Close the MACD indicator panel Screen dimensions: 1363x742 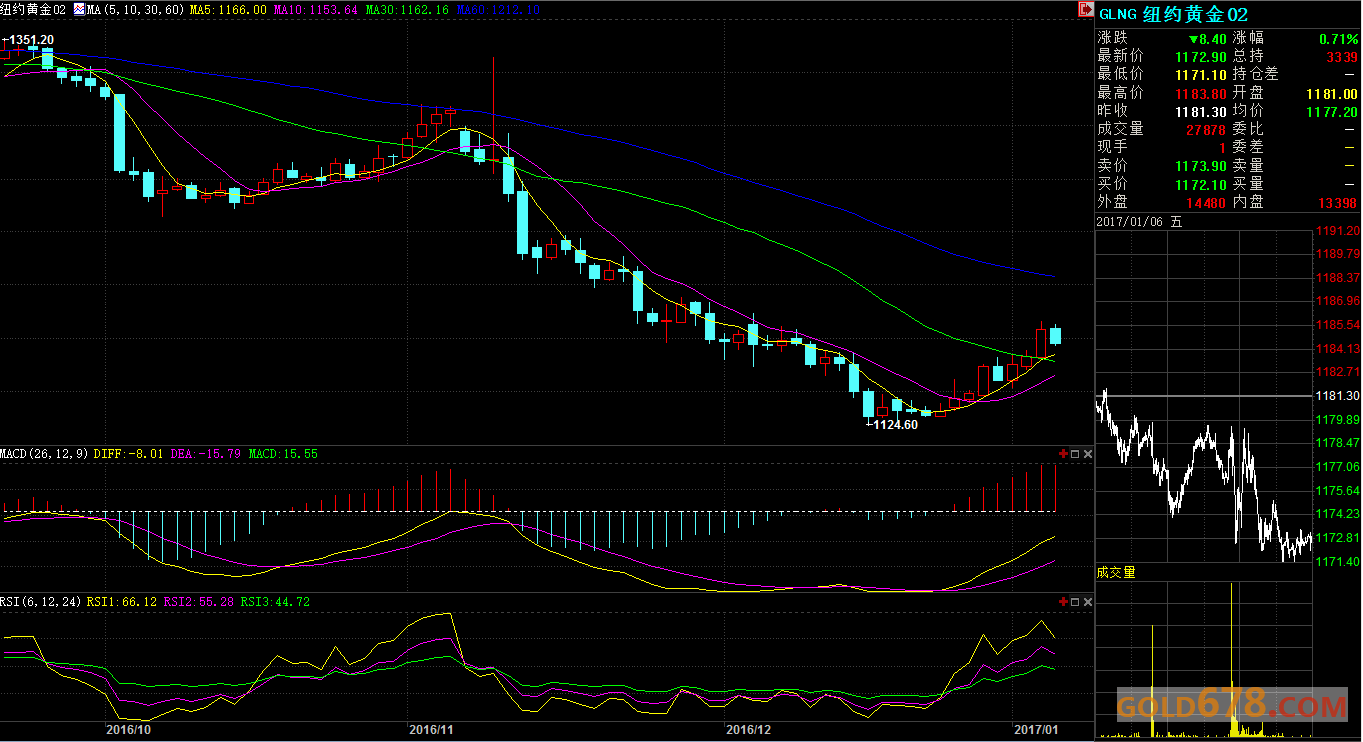1088,454
